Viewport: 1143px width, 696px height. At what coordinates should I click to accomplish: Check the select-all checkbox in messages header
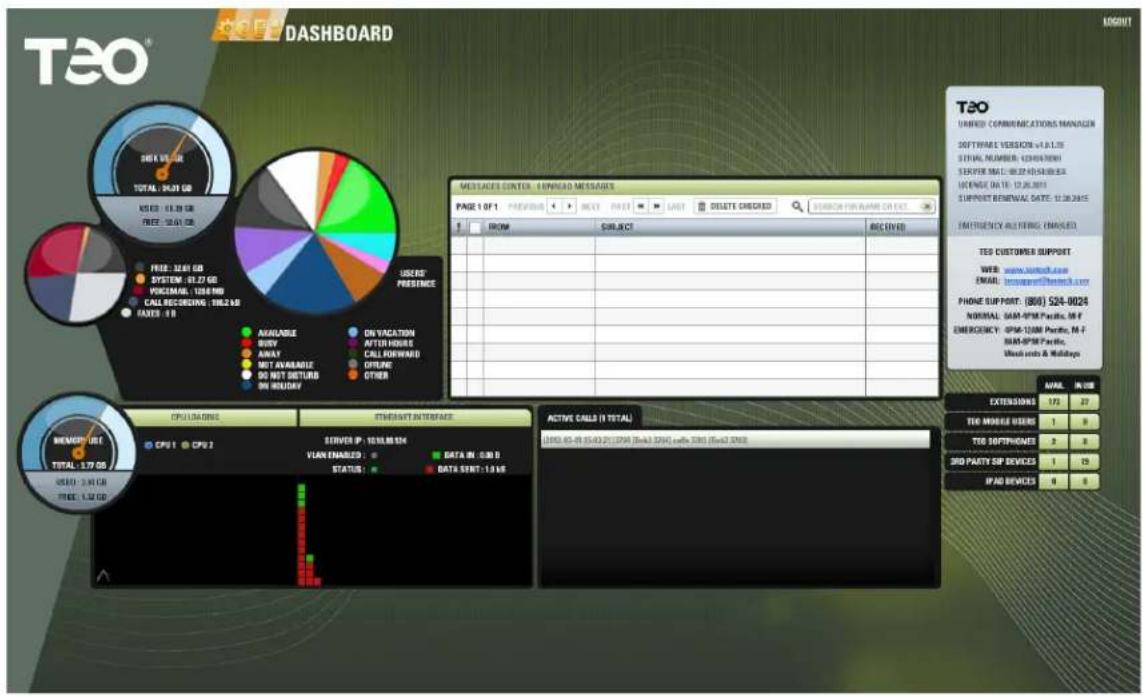pyautogui.click(x=475, y=227)
